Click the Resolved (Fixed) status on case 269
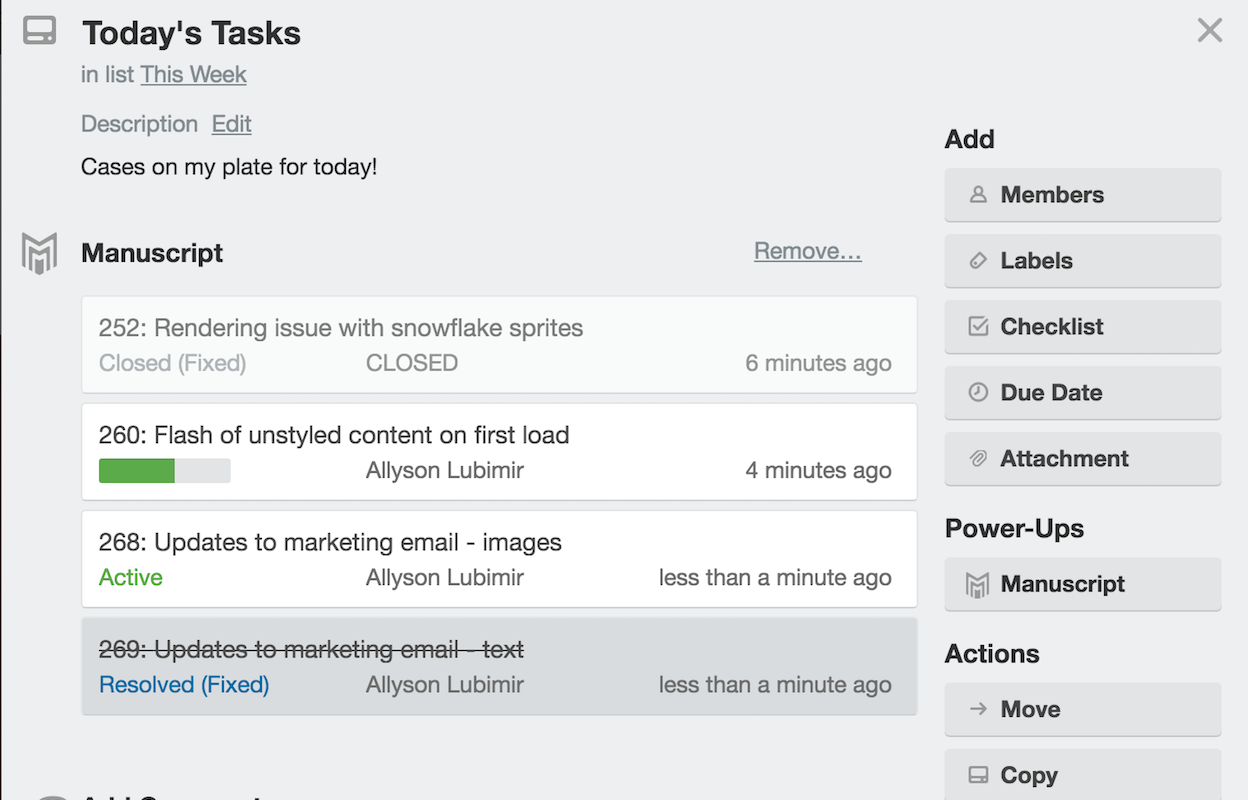 184,684
